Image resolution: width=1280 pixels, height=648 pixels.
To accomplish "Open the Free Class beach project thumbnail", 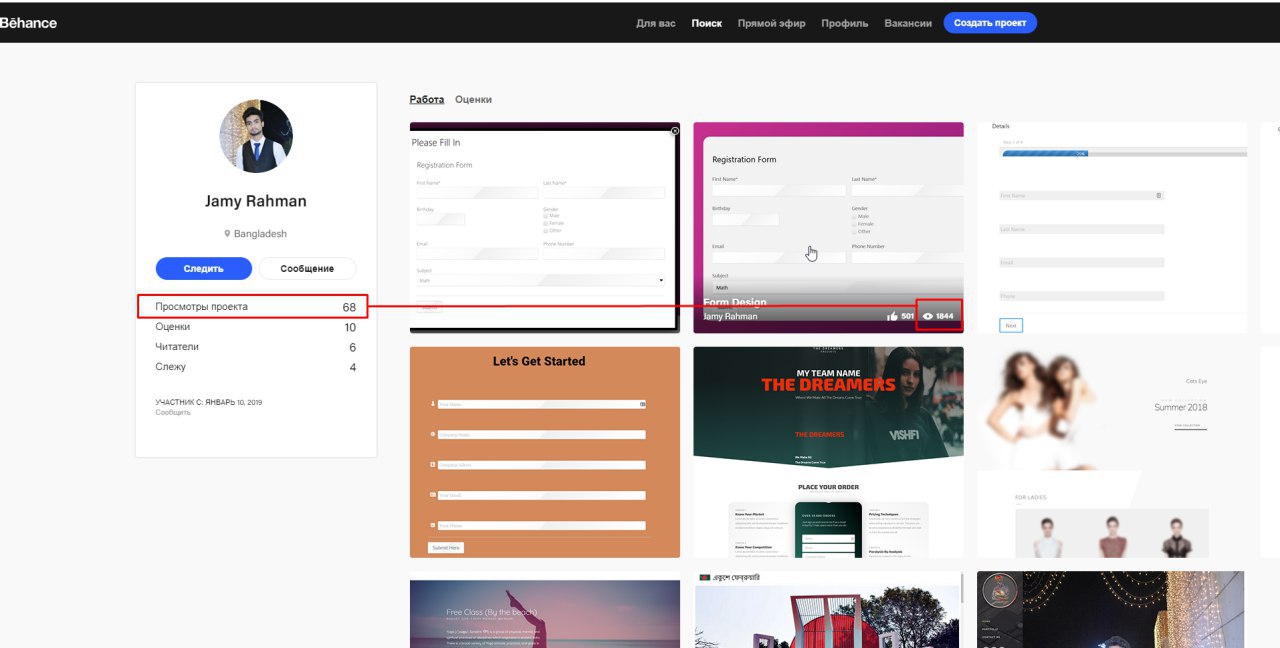I will [x=545, y=610].
